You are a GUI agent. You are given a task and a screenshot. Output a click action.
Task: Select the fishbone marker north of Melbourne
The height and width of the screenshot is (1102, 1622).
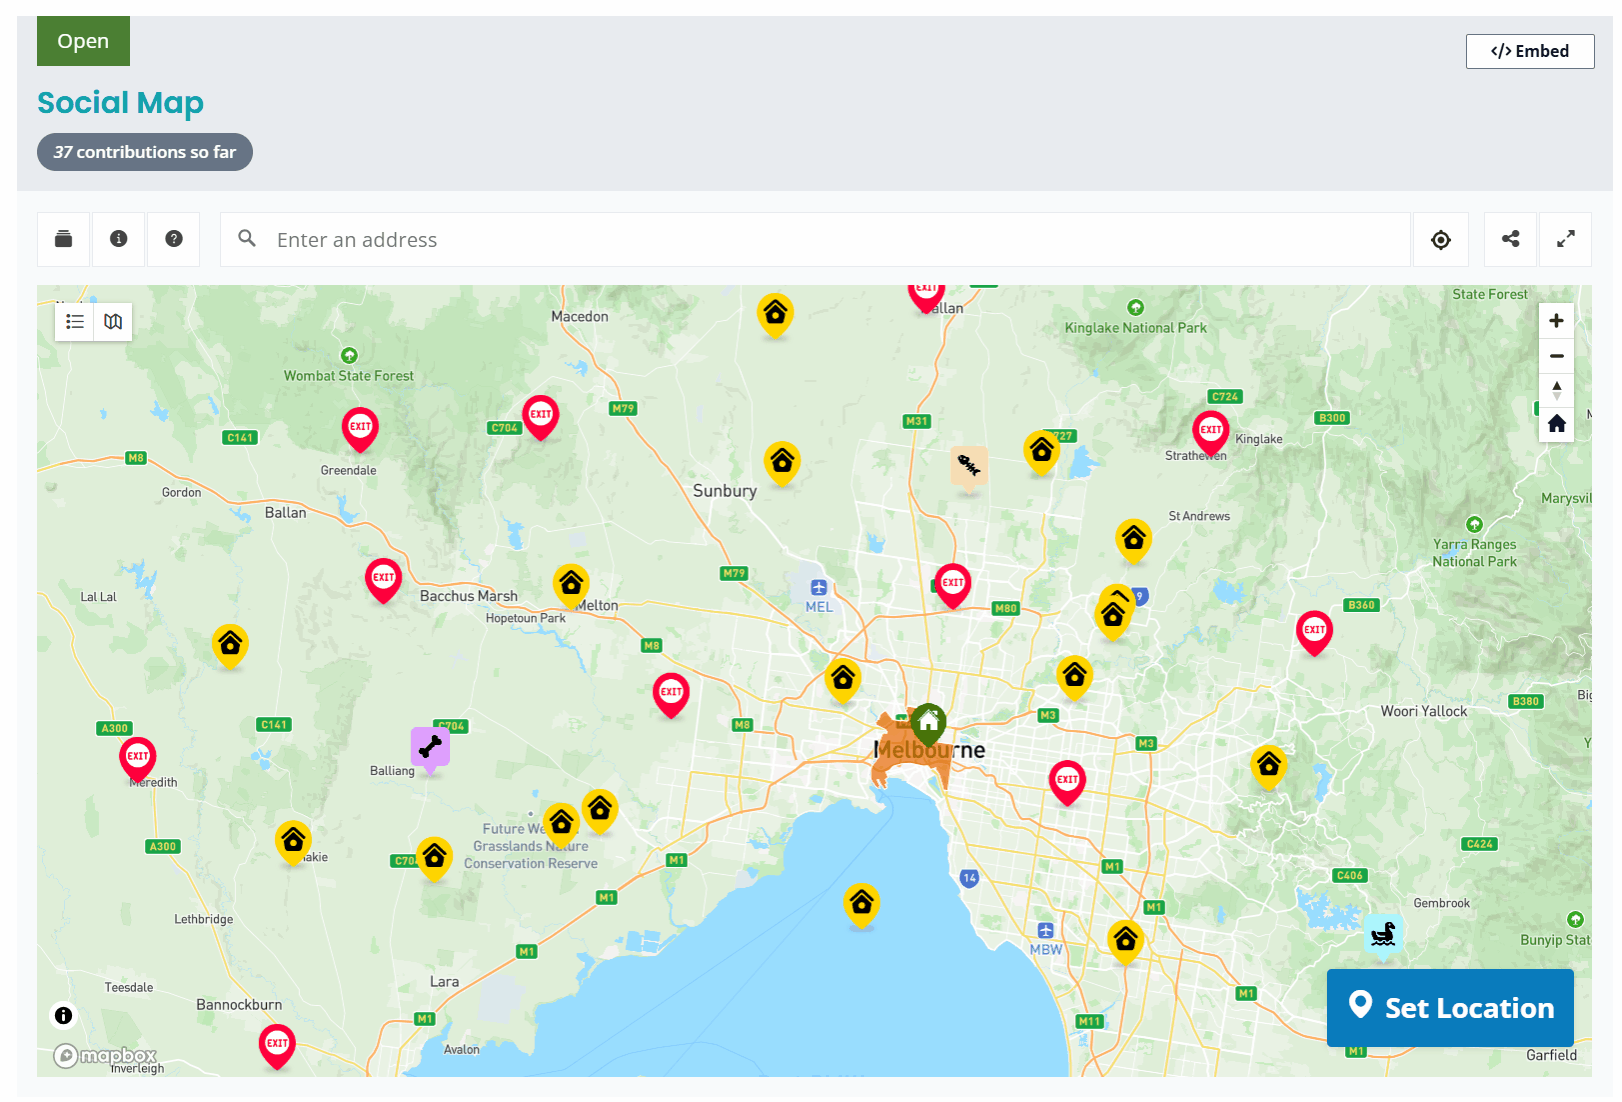pos(968,465)
